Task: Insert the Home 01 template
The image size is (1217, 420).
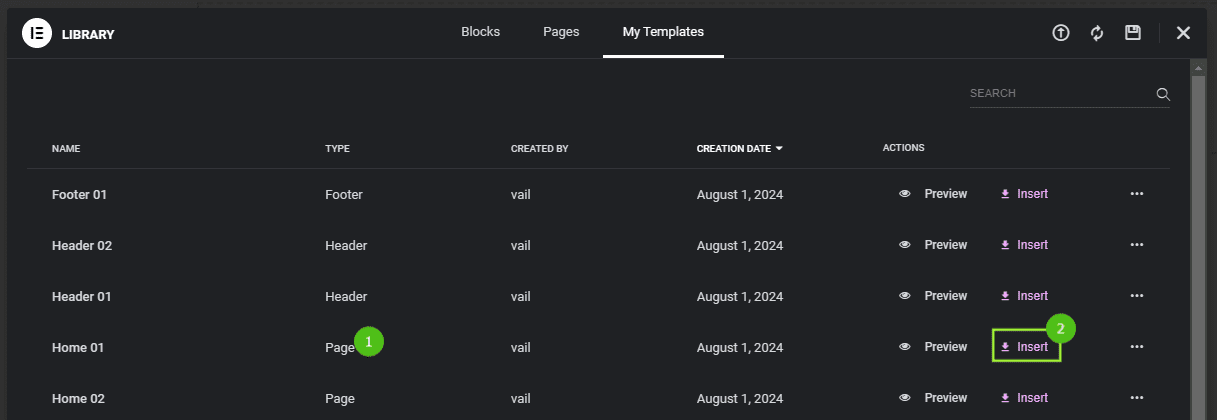Action: click(1025, 347)
